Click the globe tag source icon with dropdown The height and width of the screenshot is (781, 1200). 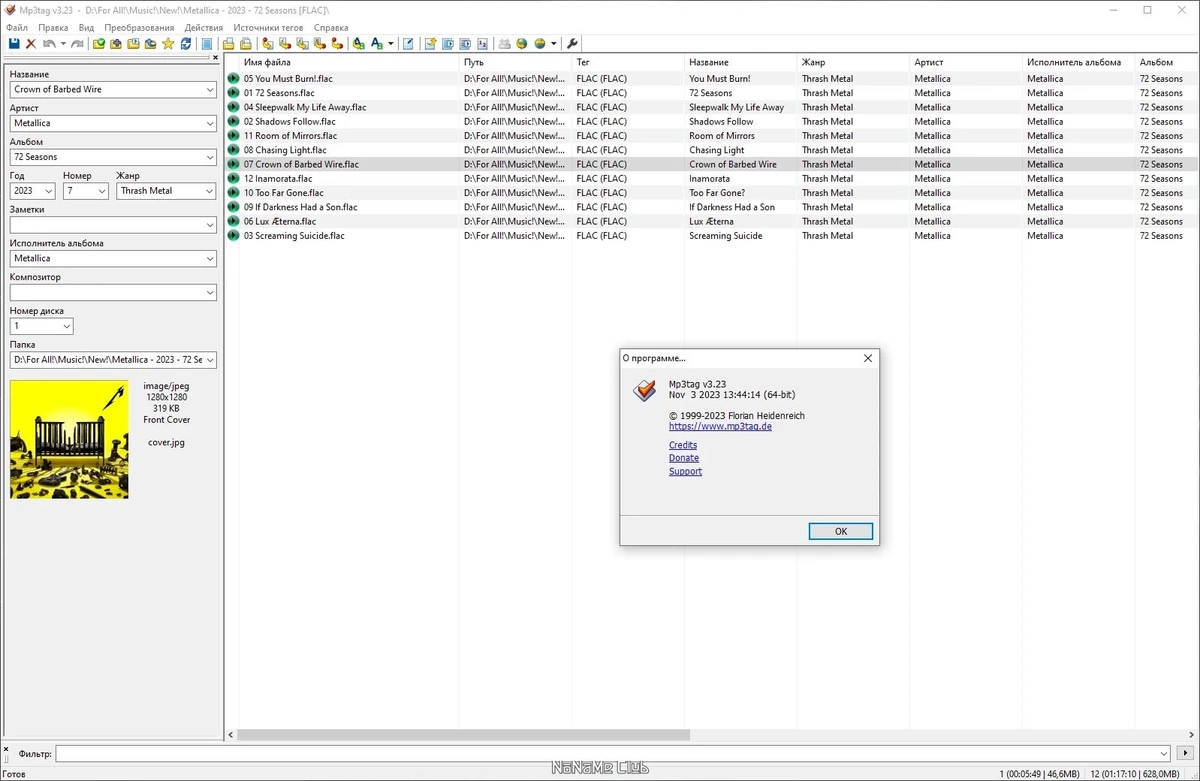click(x=540, y=44)
